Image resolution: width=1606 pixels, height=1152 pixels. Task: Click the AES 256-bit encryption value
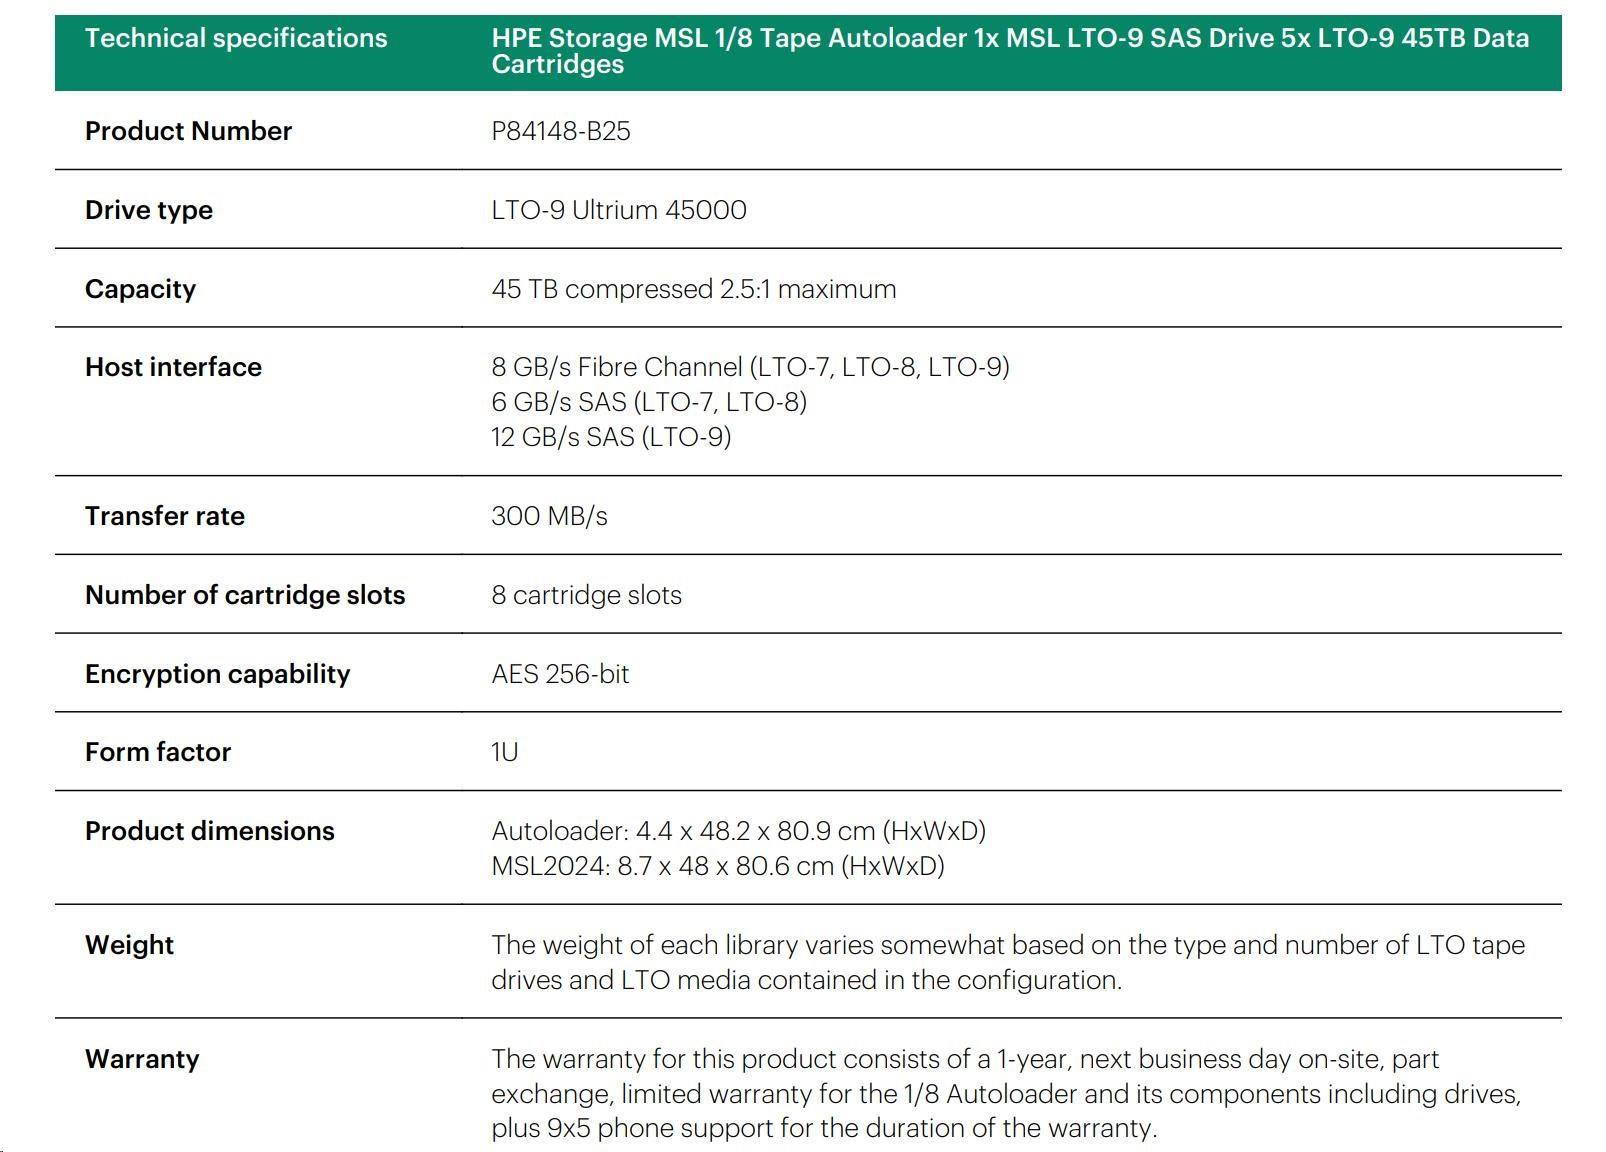tap(560, 674)
